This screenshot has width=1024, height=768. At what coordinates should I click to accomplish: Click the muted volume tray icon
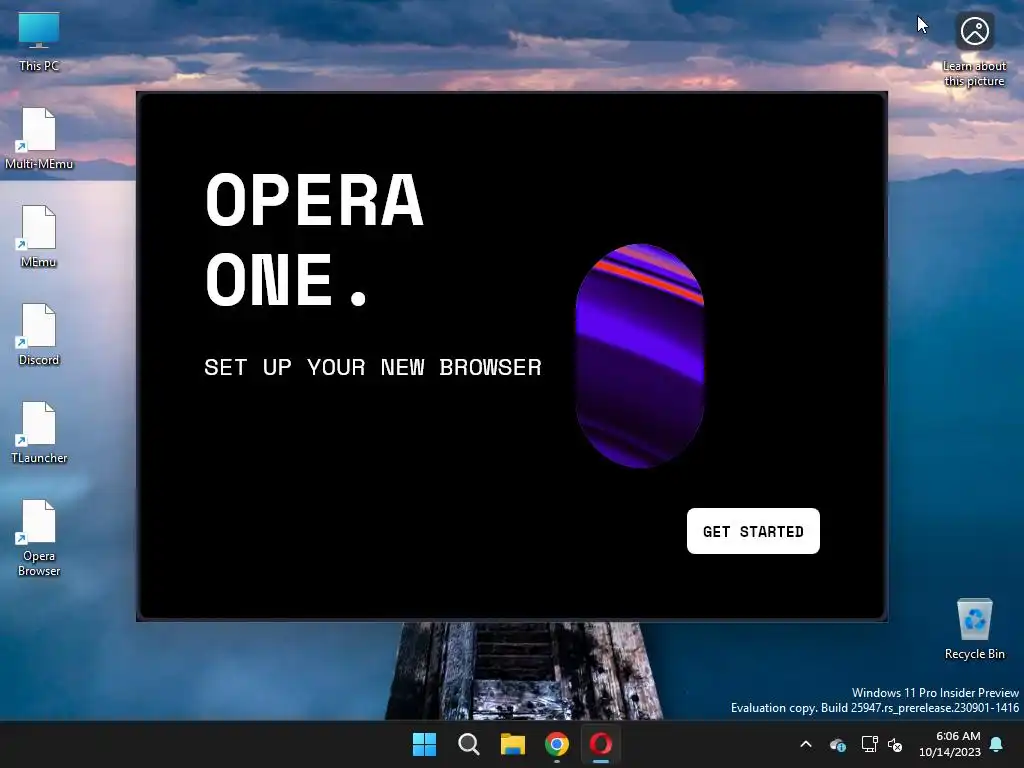[x=895, y=744]
